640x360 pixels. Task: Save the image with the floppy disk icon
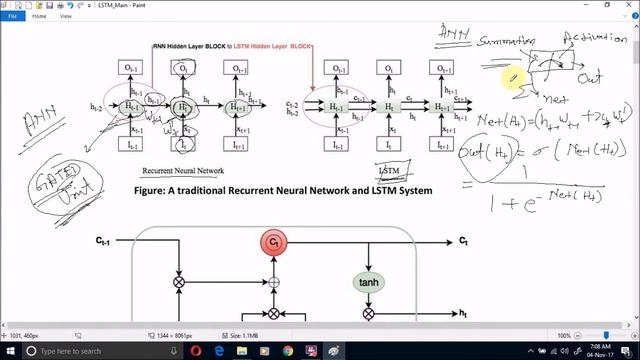coord(49,5)
